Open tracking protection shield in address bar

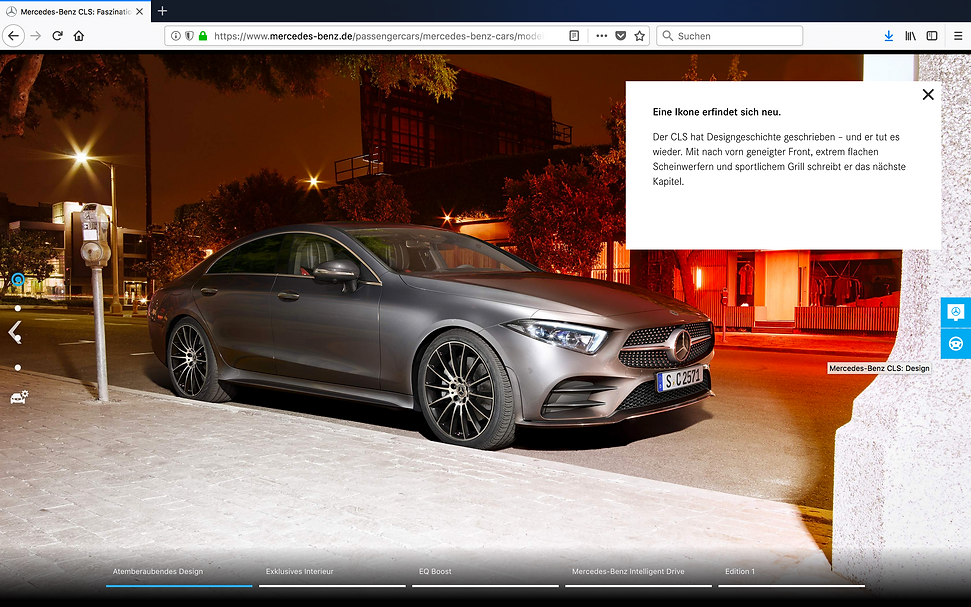pyautogui.click(x=189, y=36)
